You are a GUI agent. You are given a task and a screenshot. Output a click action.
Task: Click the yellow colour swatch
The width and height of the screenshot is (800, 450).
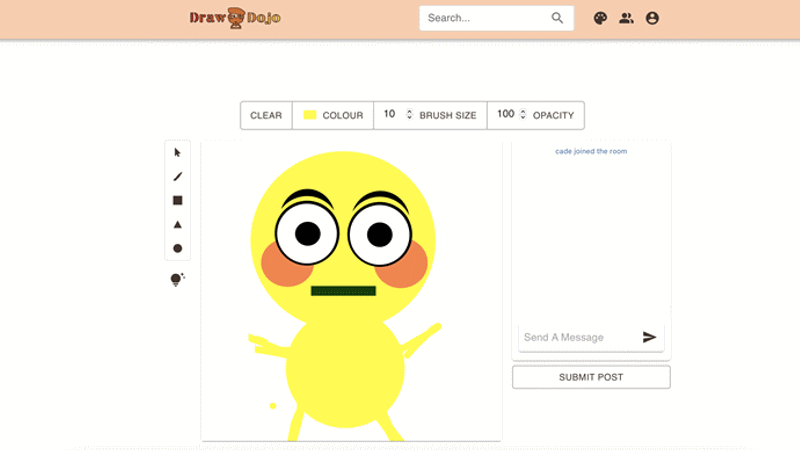(x=310, y=115)
